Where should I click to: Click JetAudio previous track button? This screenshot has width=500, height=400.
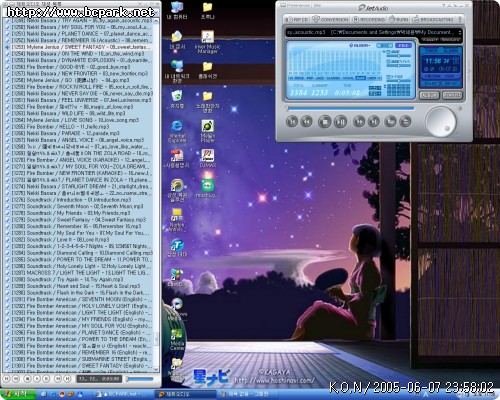(x=292, y=121)
